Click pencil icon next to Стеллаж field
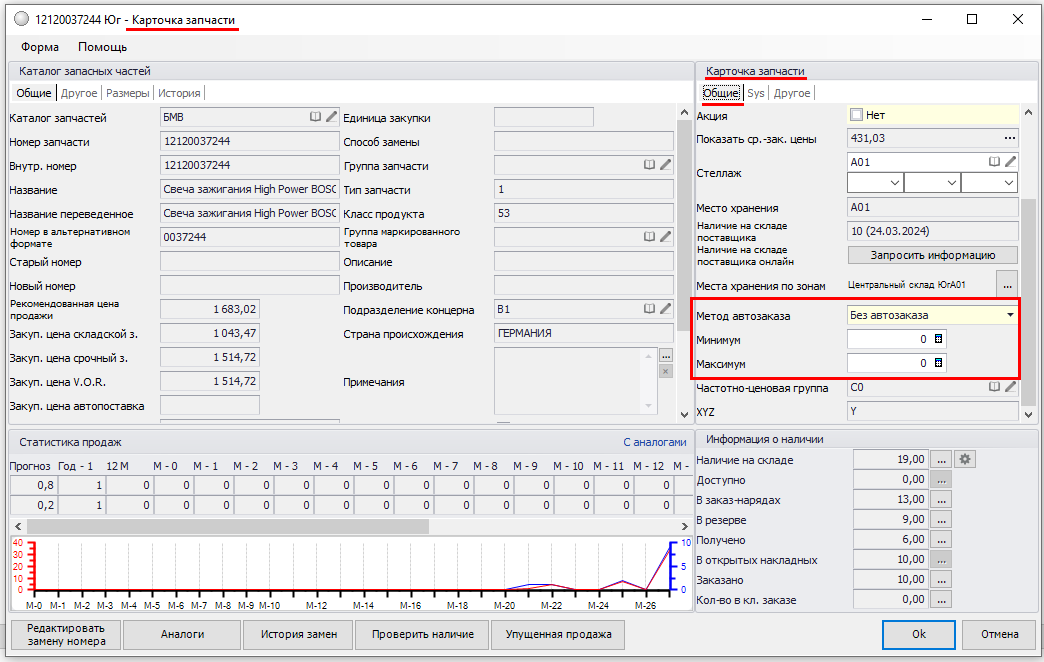Viewport: 1044px width, 662px height. [x=1010, y=161]
